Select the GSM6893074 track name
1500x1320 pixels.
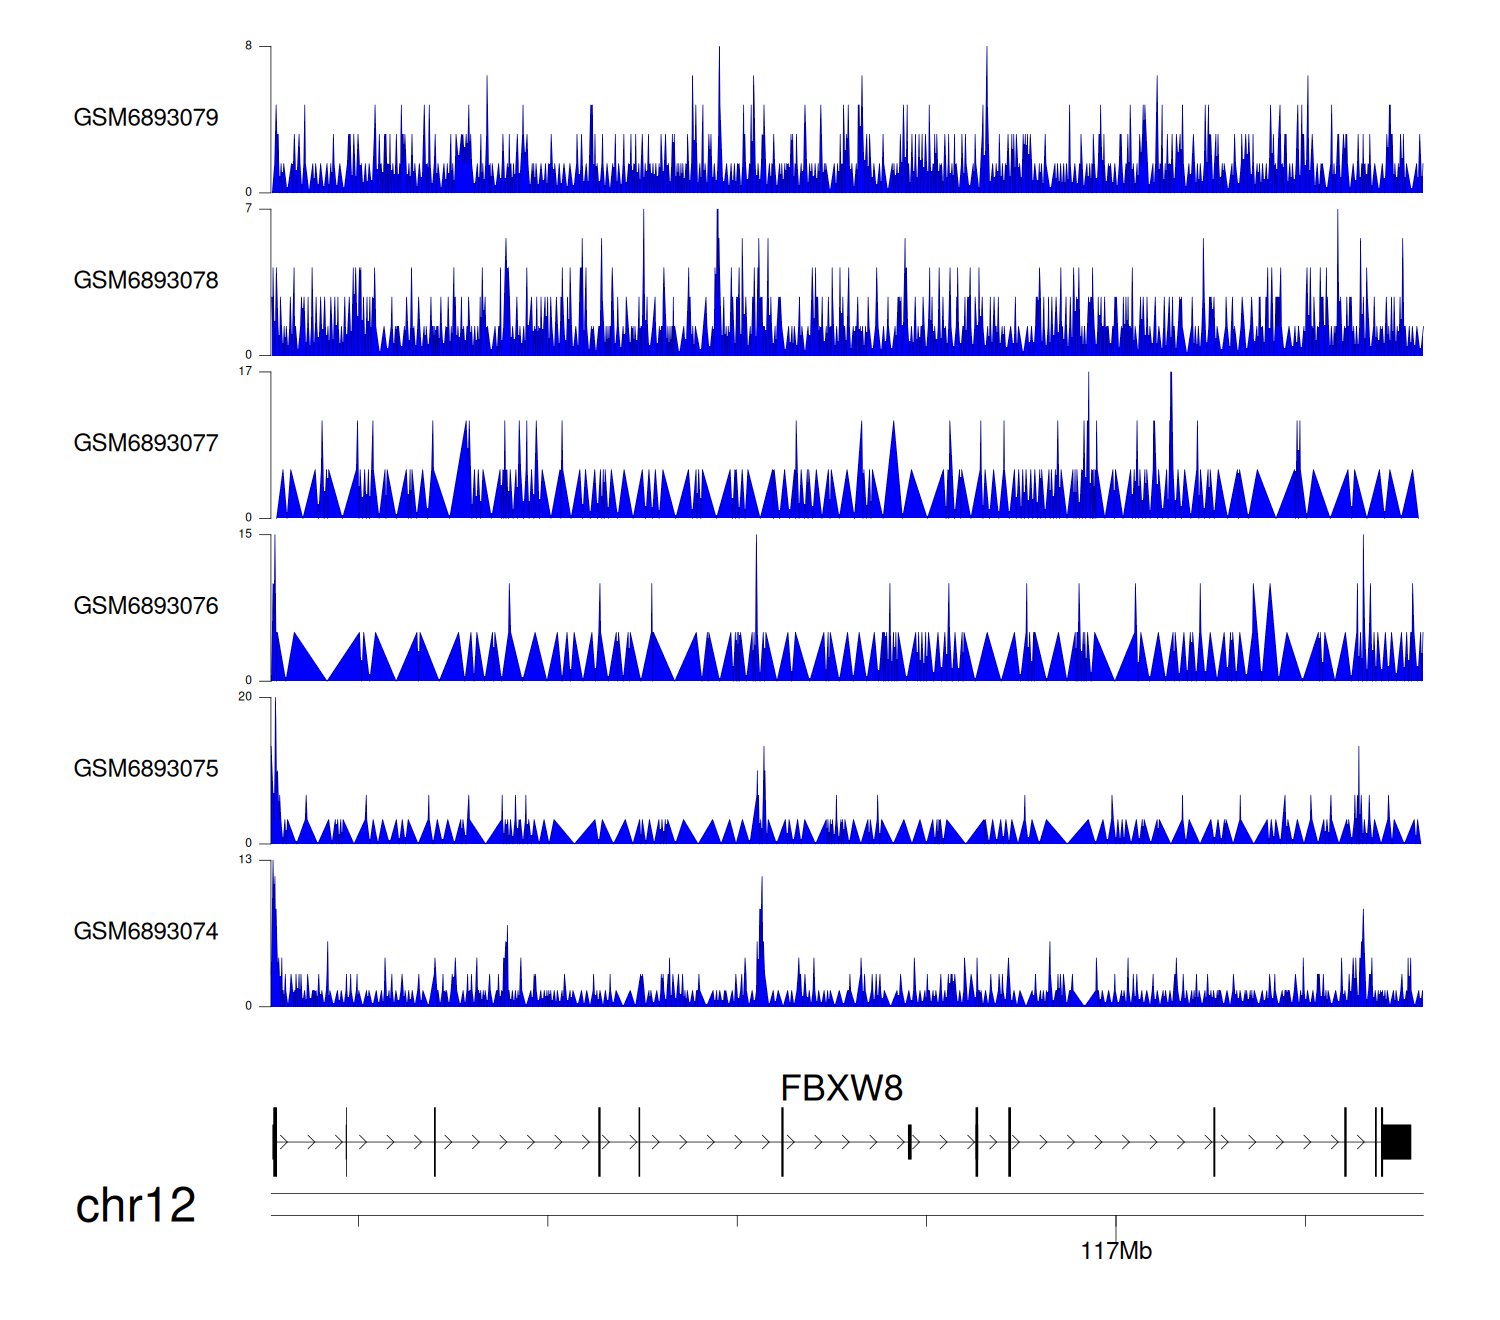pyautogui.click(x=146, y=932)
